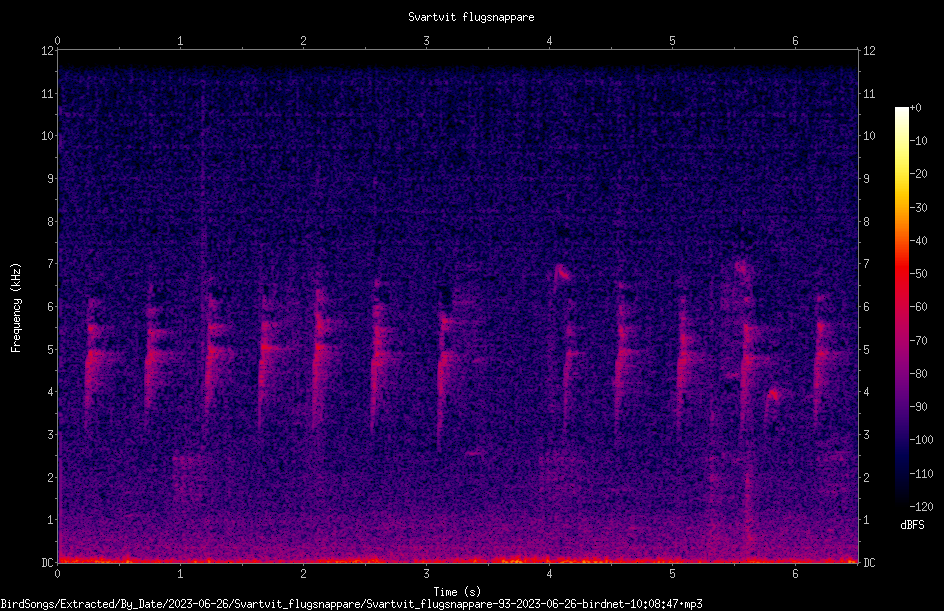The width and height of the screenshot is (944, 611).
Task: Click the isolated 4 kHz note near 5.8 seconds
Action: pyautogui.click(x=773, y=395)
